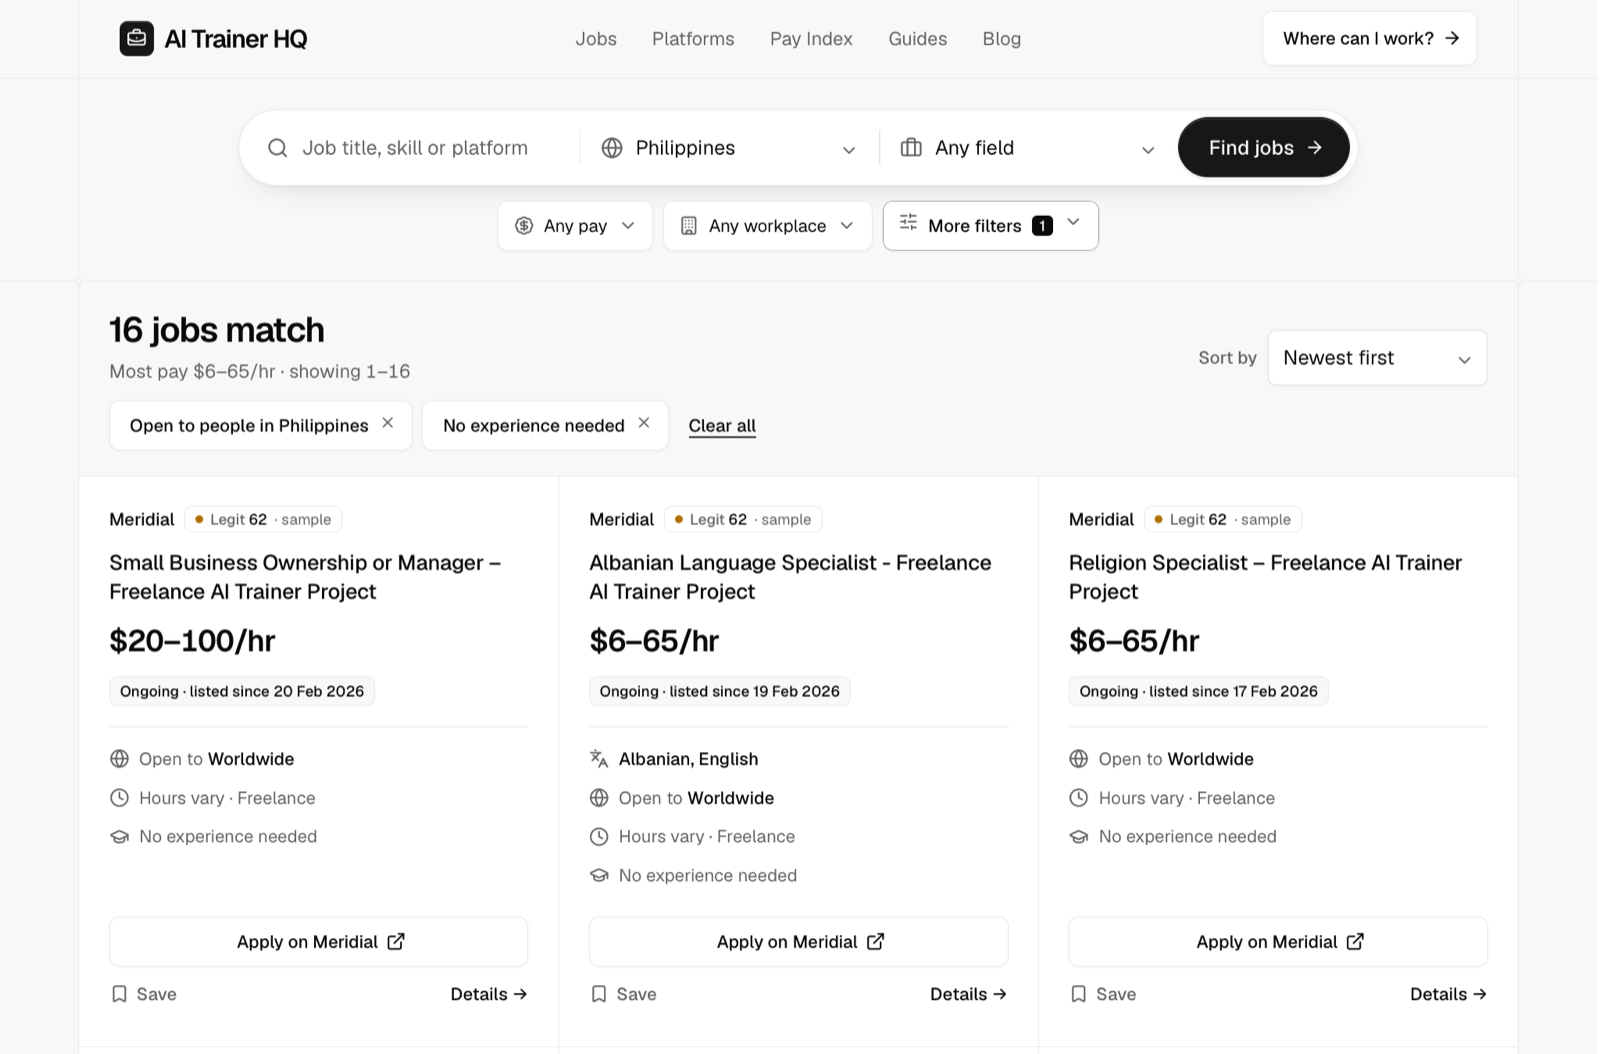Click the external link icon on first Apply button
This screenshot has height=1054, width=1600.
[396, 941]
